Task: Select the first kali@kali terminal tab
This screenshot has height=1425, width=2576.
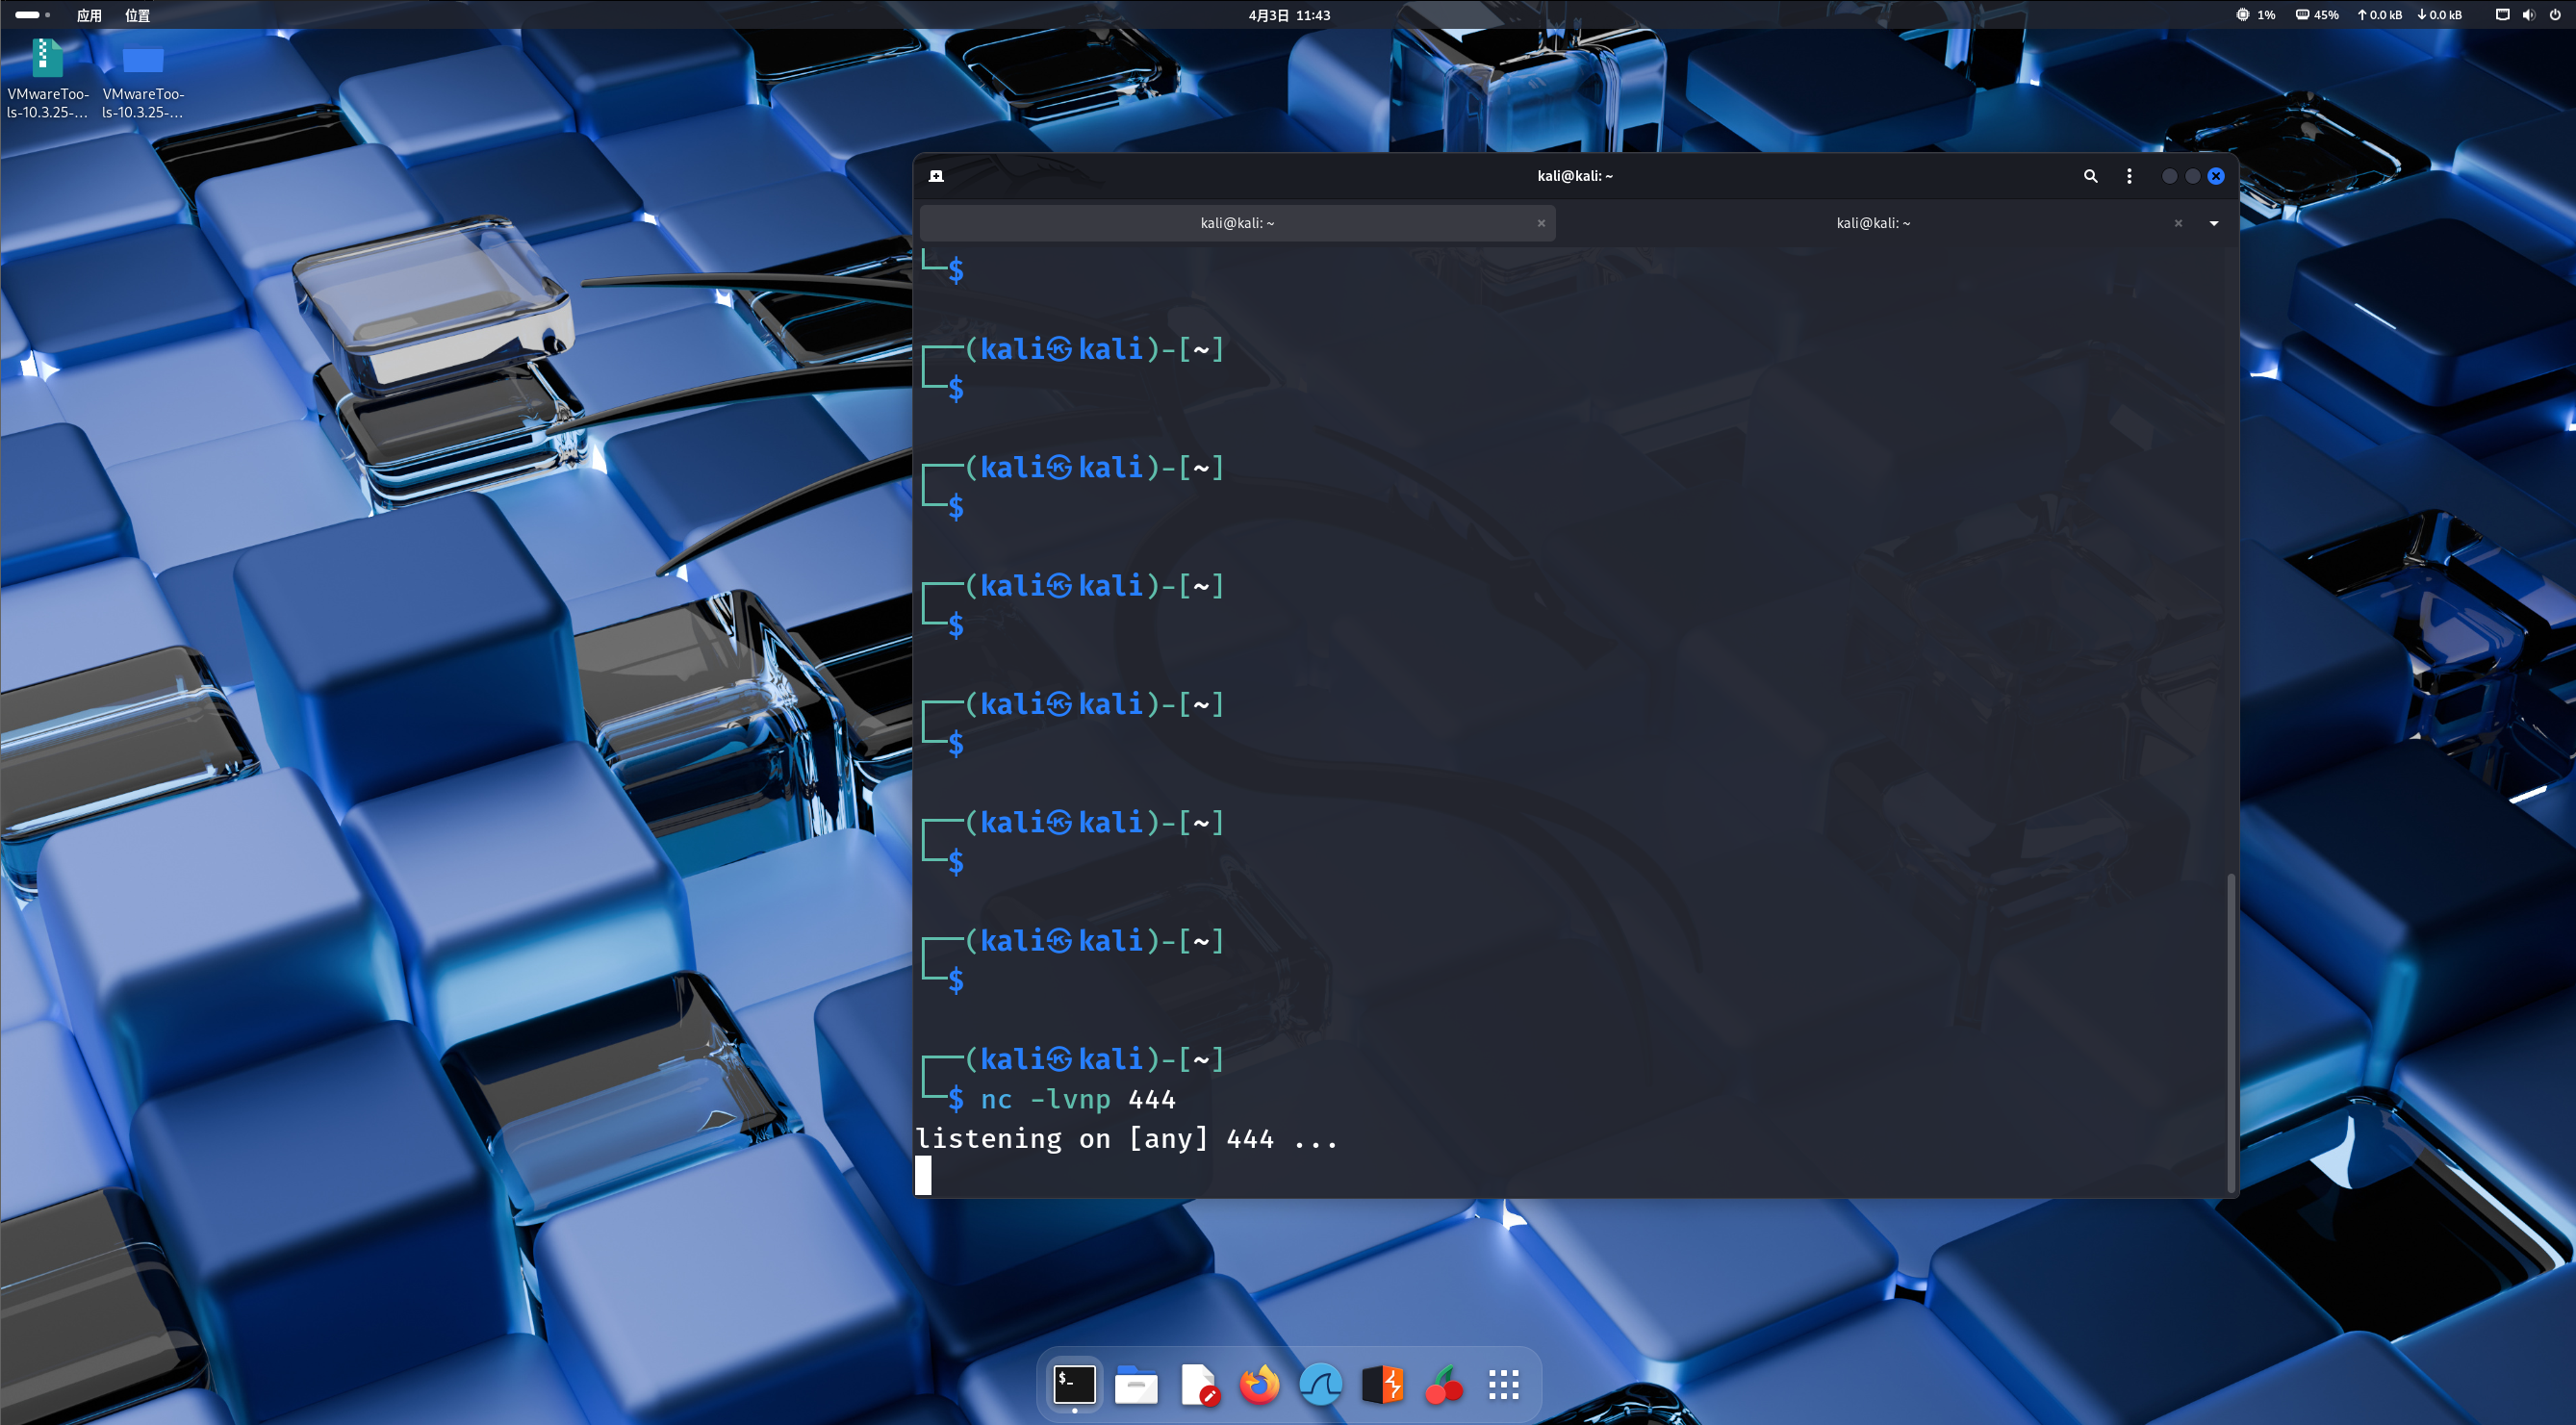Action: point(1237,223)
